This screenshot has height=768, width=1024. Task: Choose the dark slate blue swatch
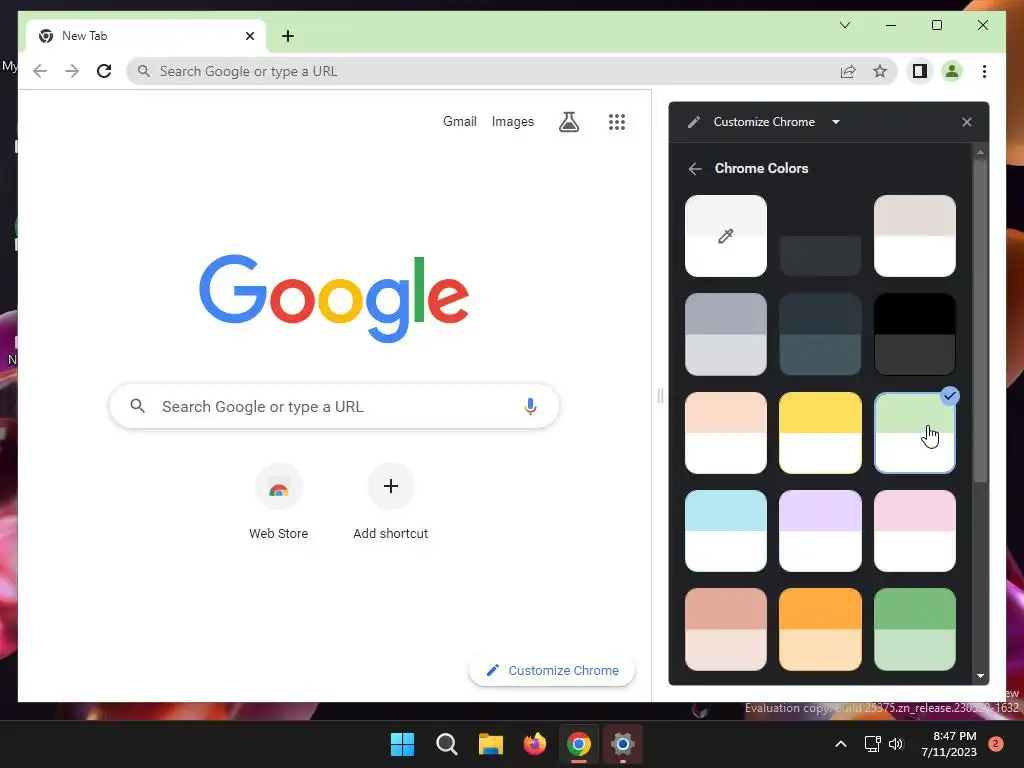(x=820, y=334)
